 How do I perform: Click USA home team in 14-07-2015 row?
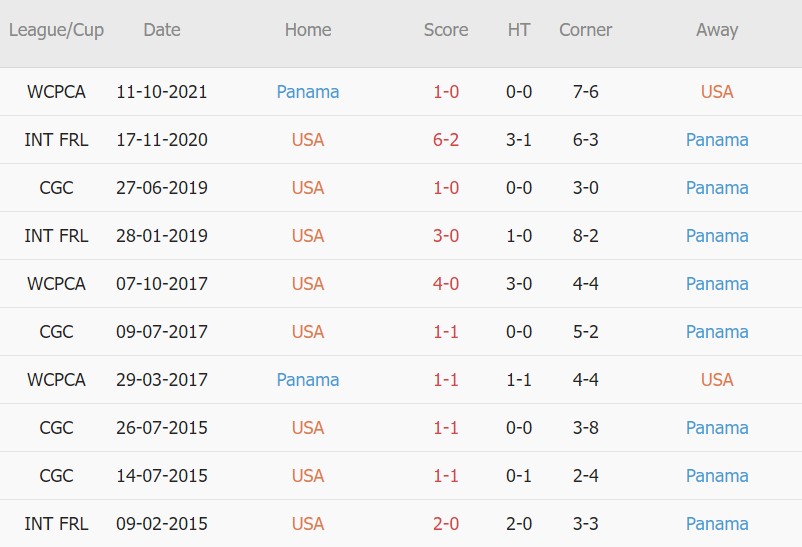tap(308, 476)
